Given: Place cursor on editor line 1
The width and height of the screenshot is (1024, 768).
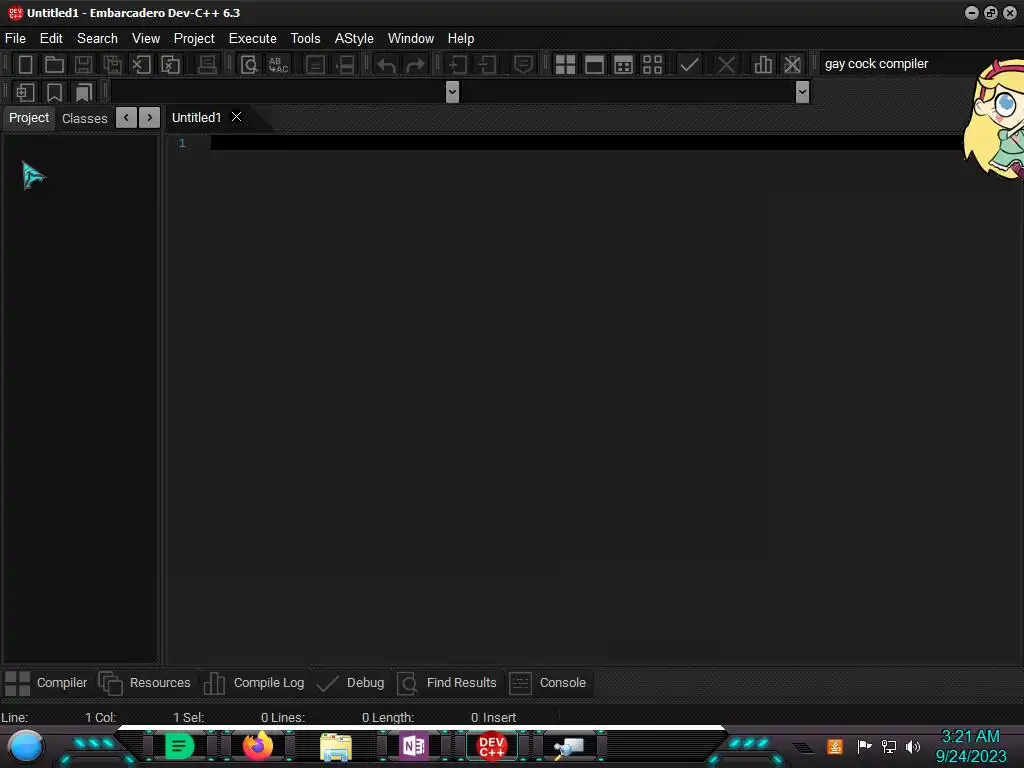Looking at the screenshot, I should [584, 143].
